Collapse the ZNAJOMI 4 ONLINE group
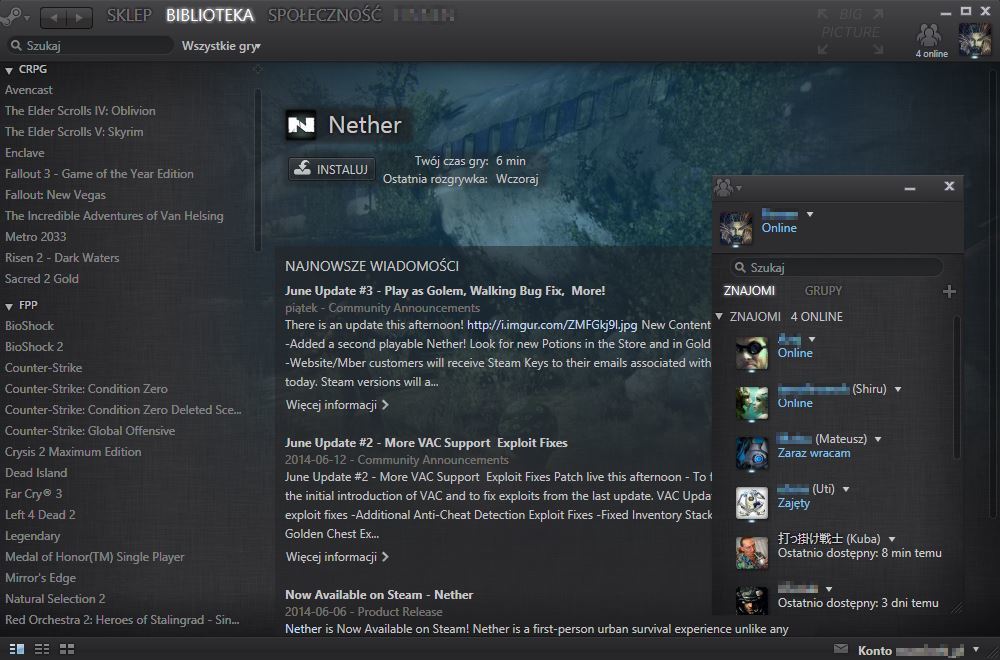1000x660 pixels. [719, 316]
